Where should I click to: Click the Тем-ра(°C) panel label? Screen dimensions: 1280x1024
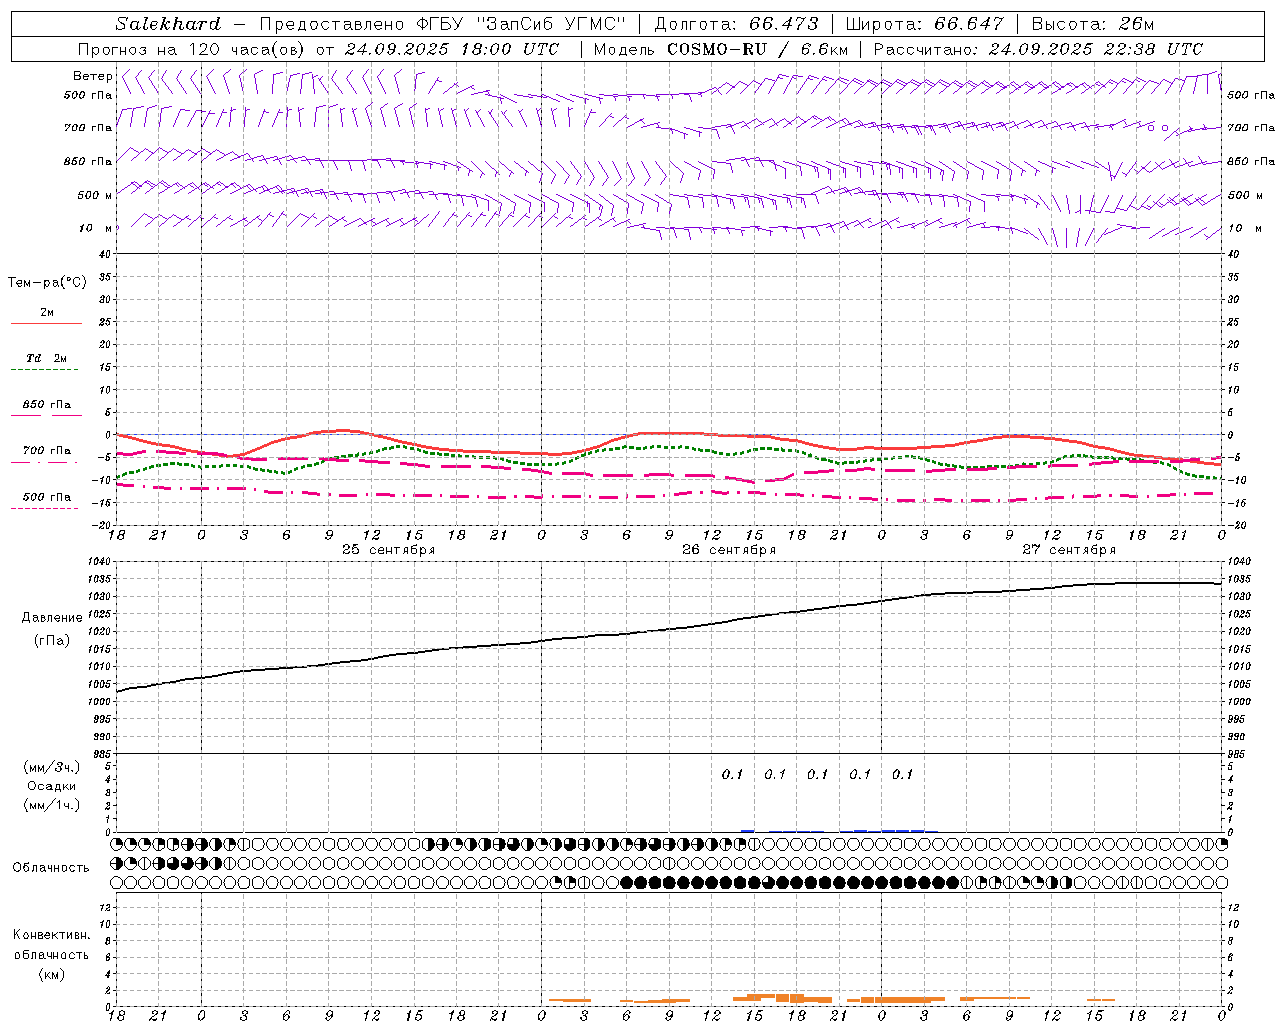click(47, 283)
